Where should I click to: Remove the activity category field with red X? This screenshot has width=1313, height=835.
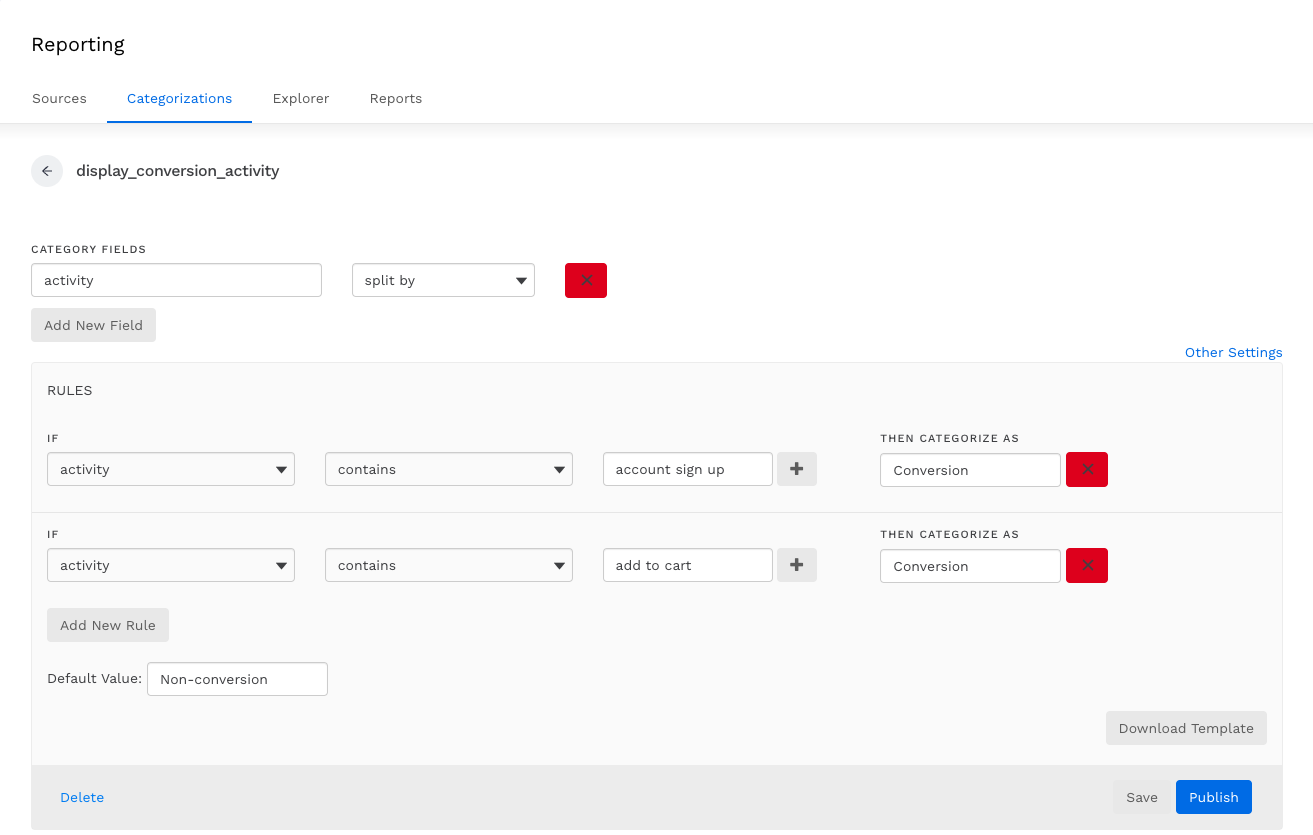pos(586,281)
